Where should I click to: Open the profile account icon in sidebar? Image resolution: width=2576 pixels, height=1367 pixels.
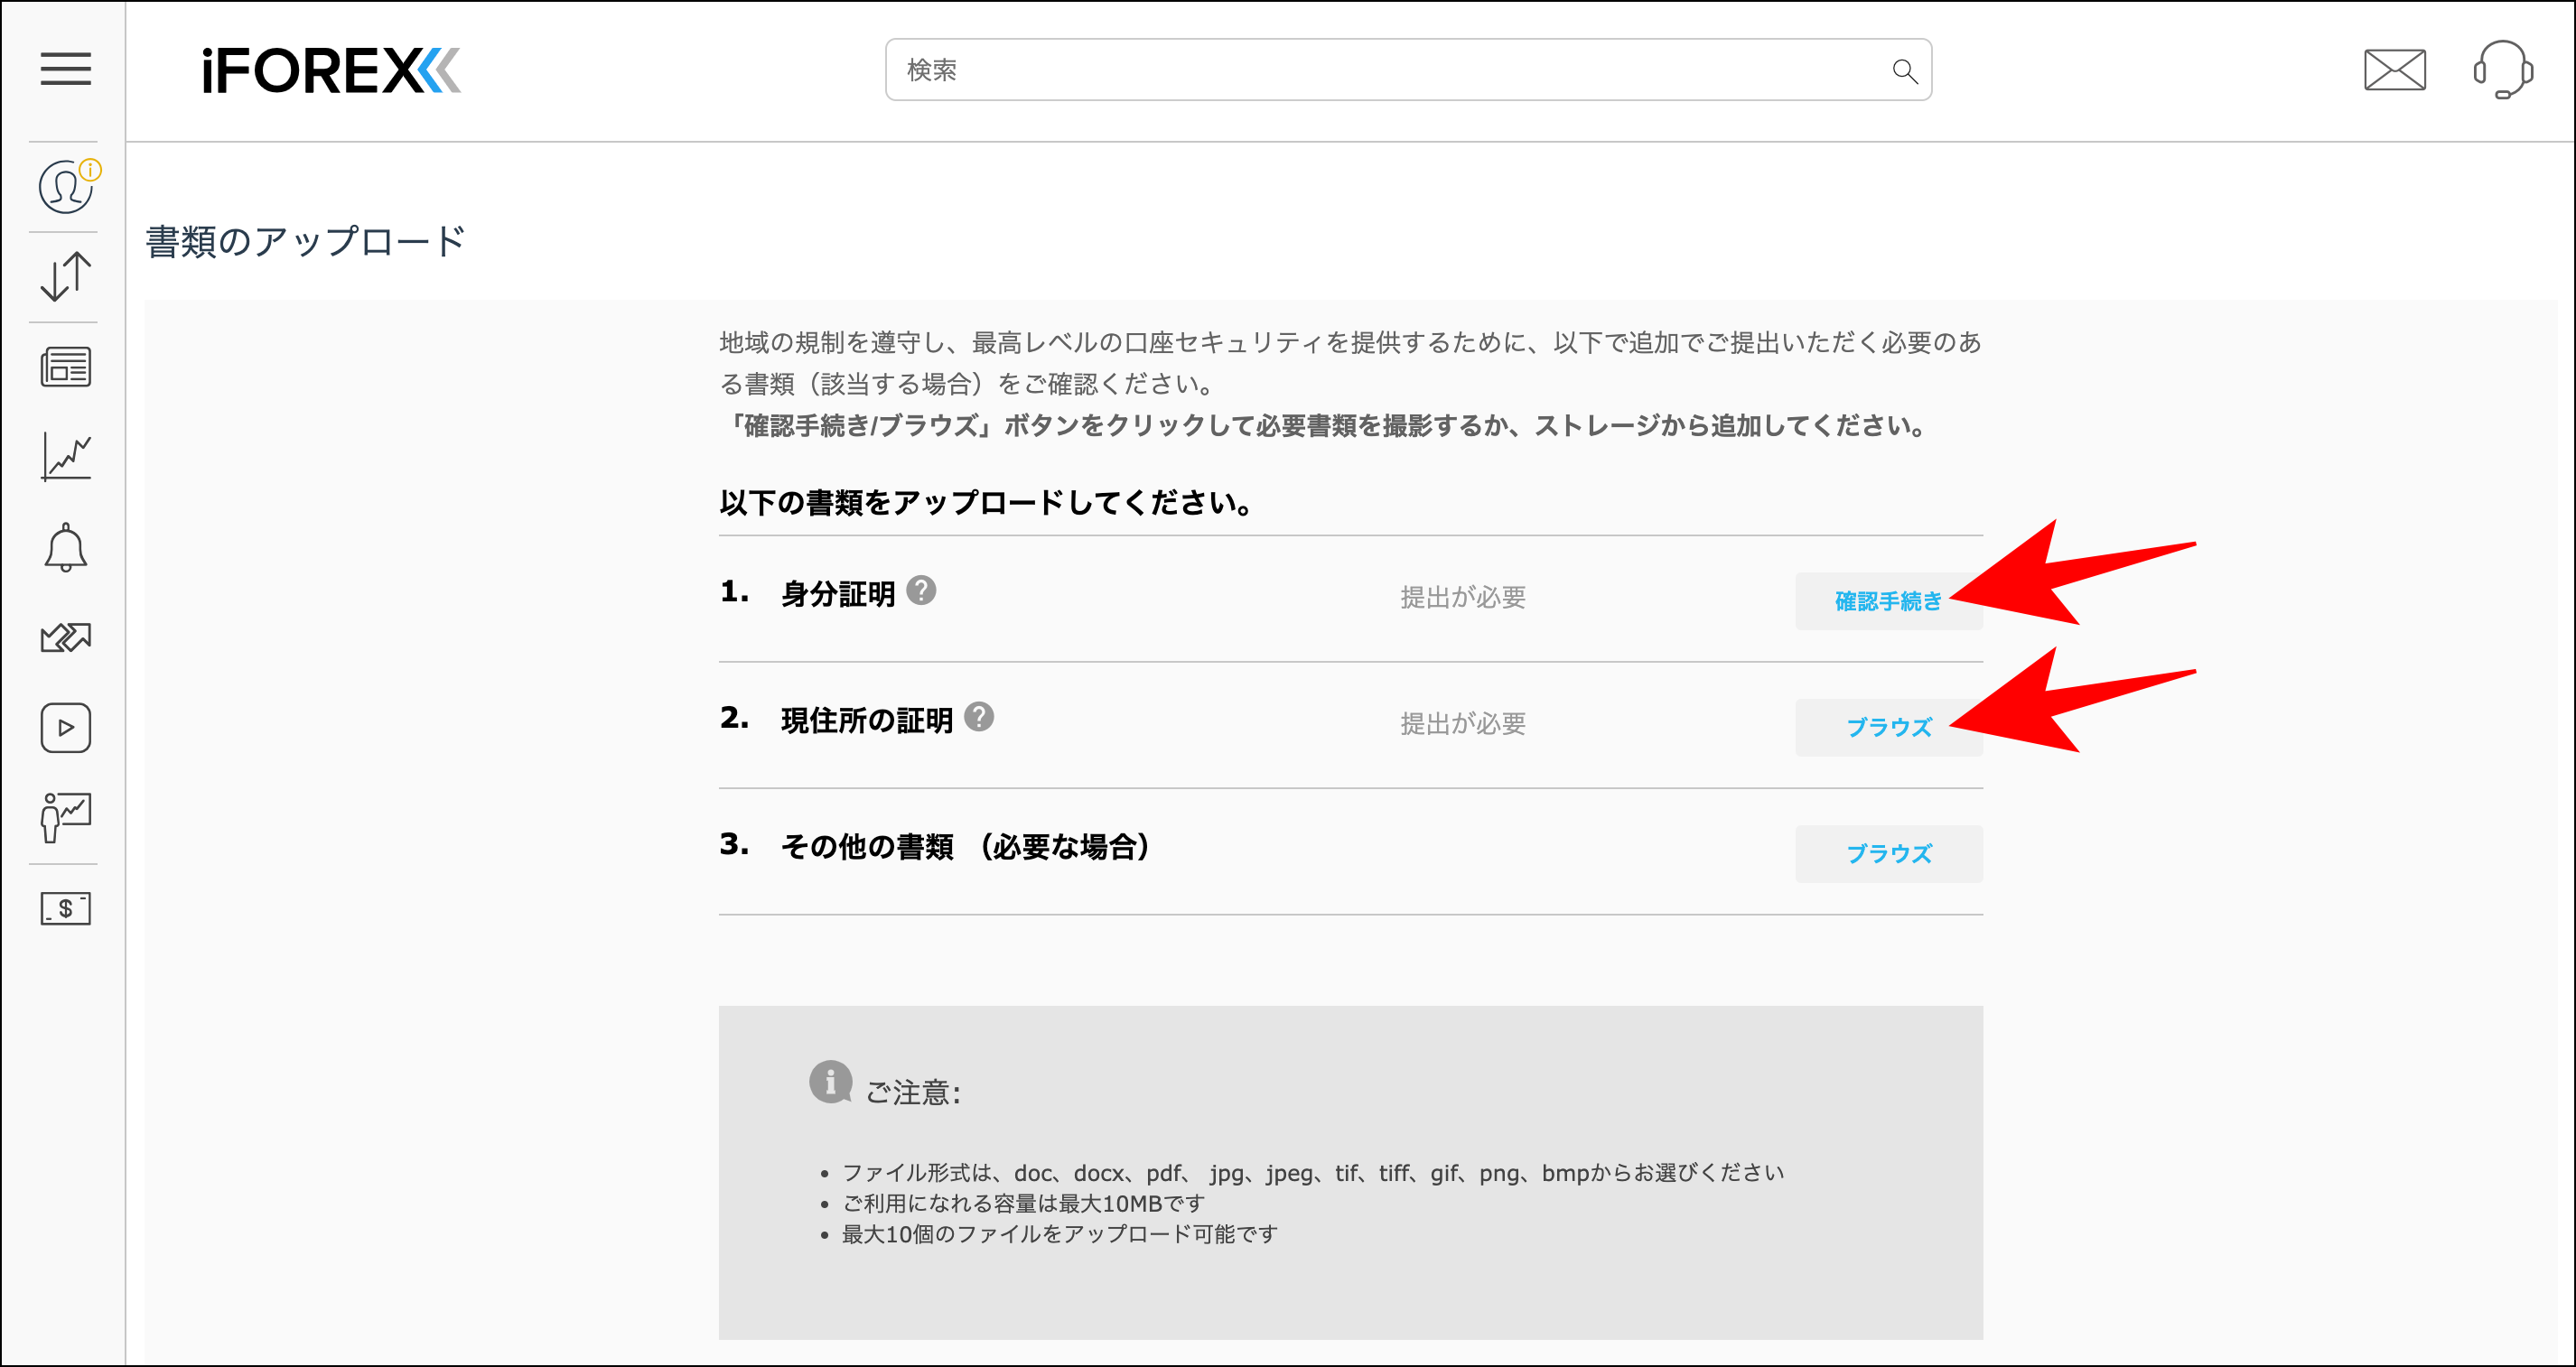(64, 185)
